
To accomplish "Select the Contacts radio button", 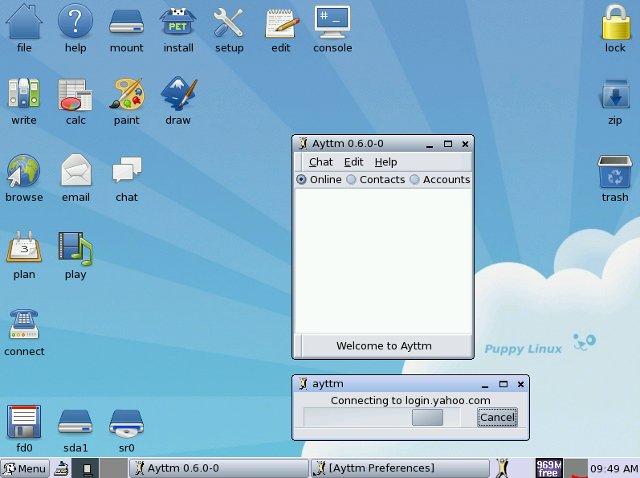I will (351, 180).
